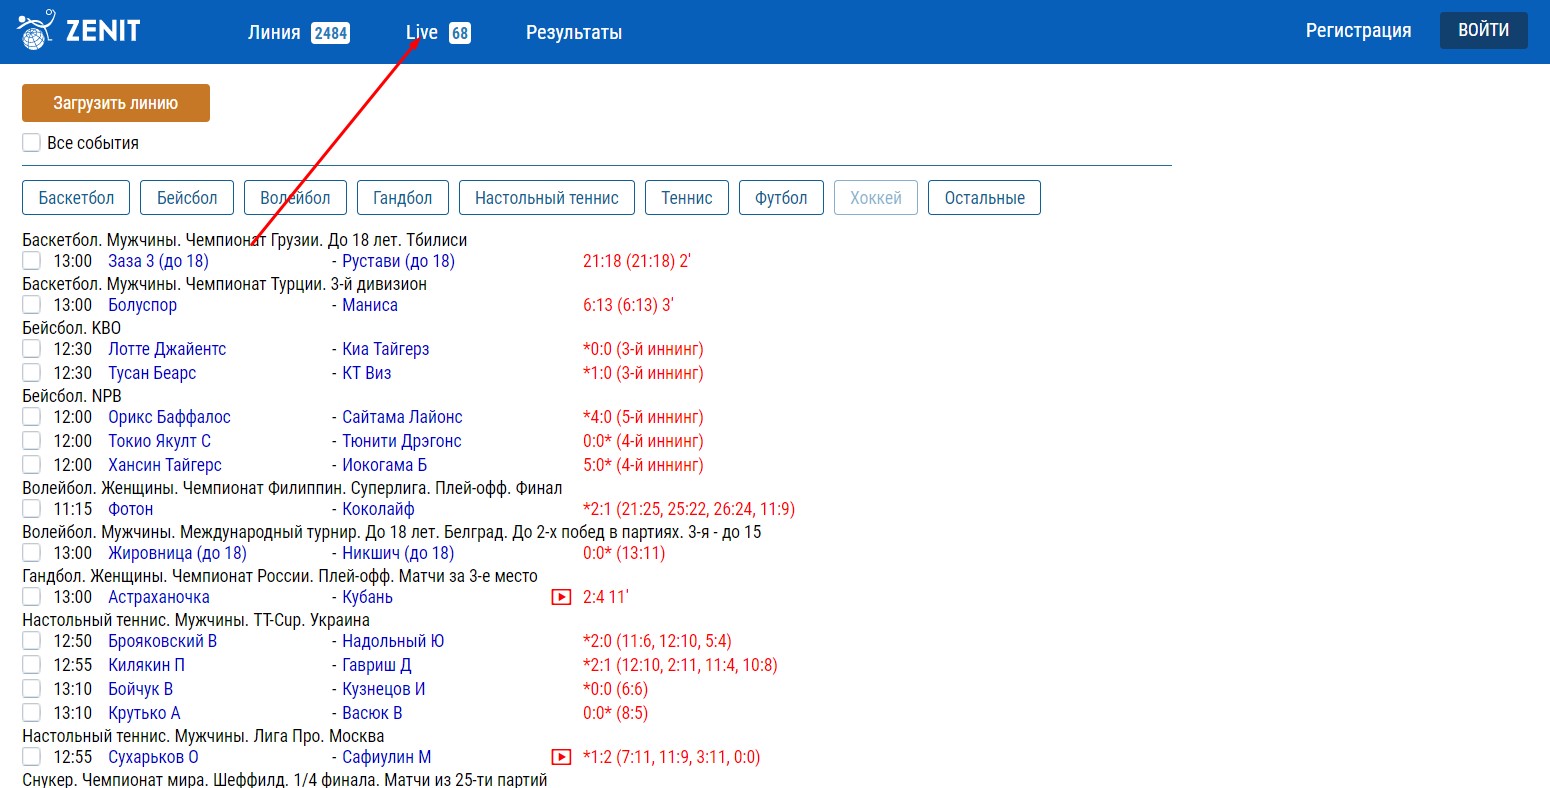Check the box for Крутько А match
The image size is (1550, 788).
point(32,713)
